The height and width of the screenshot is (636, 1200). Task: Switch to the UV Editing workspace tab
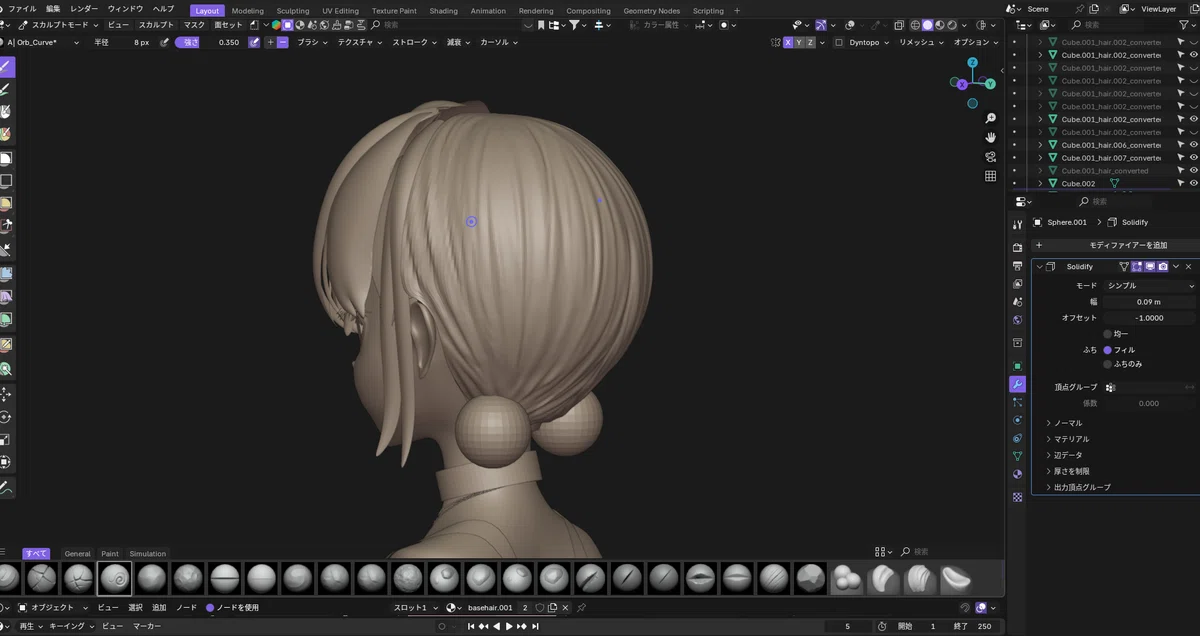(x=340, y=11)
